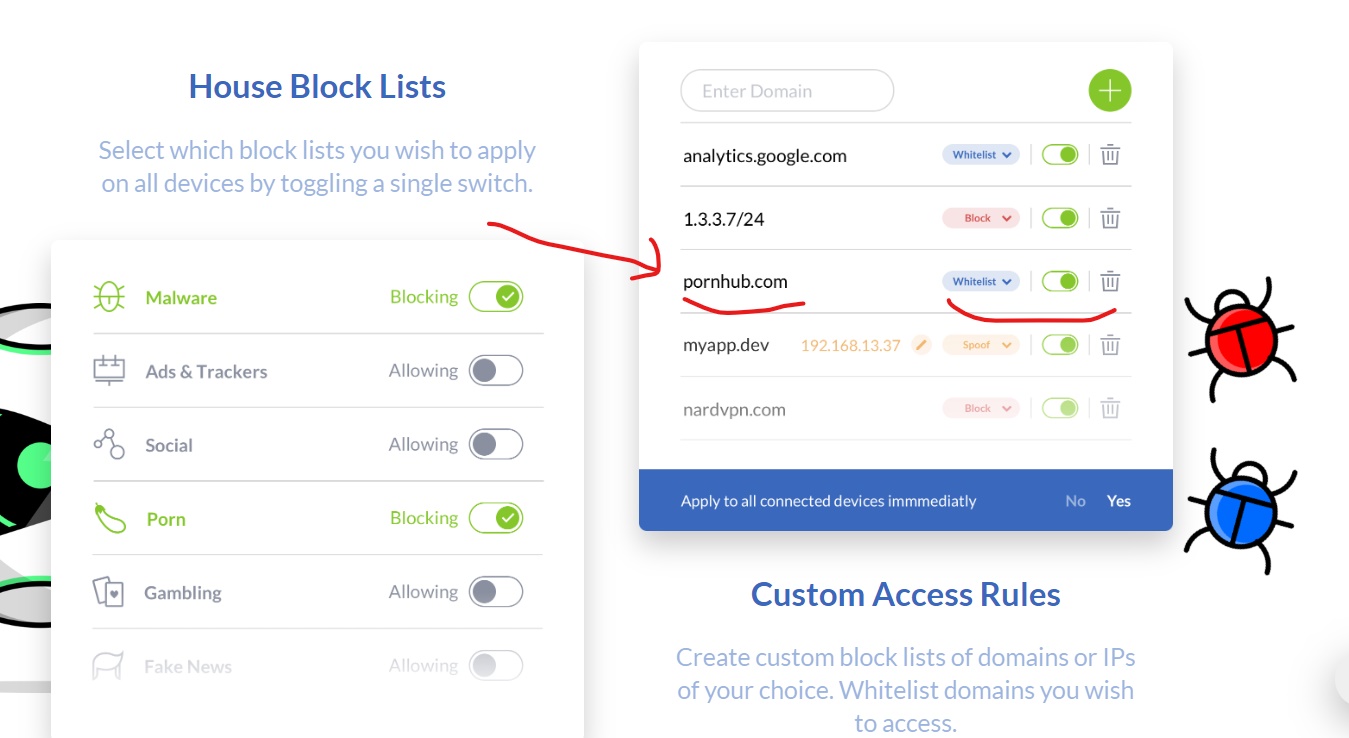Select the Porn block list label
The height and width of the screenshot is (738, 1349).
click(x=166, y=519)
